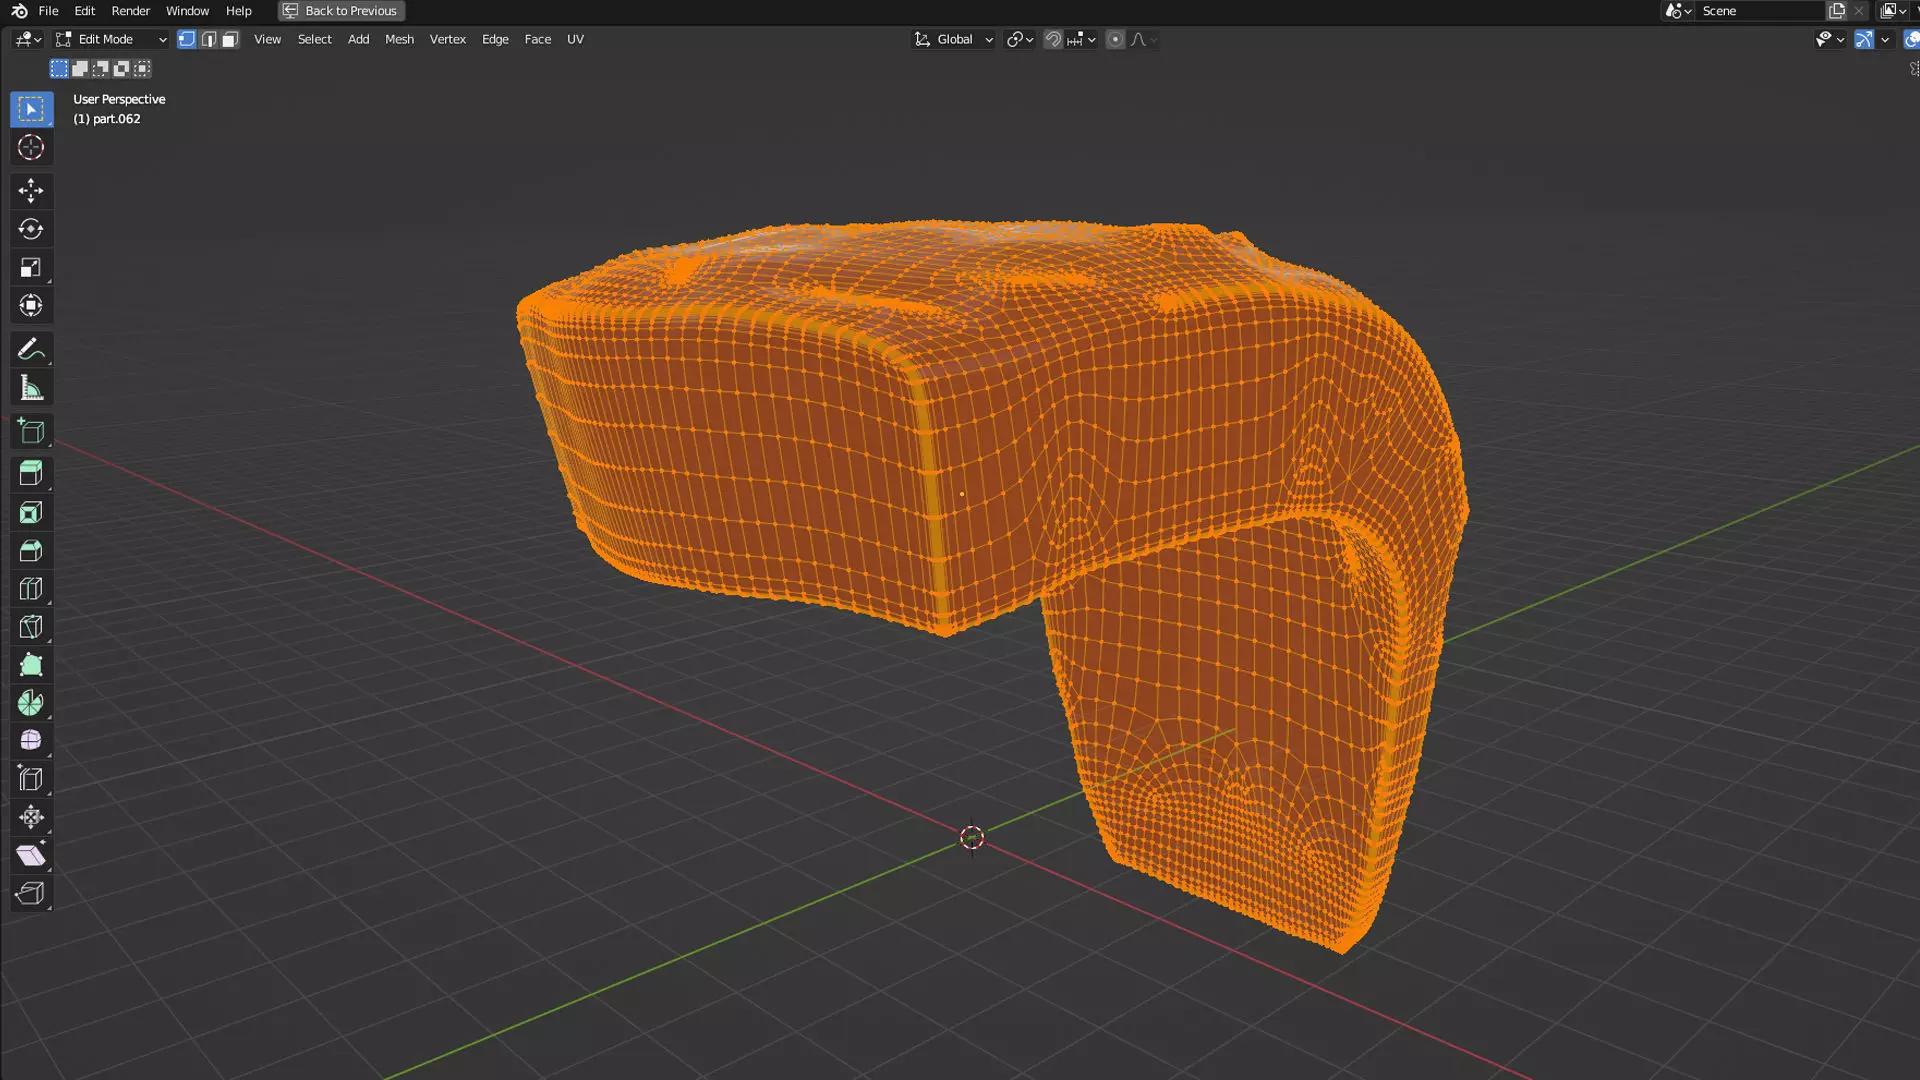
Task: Open the pivot point dropdown
Action: pos(1019,39)
